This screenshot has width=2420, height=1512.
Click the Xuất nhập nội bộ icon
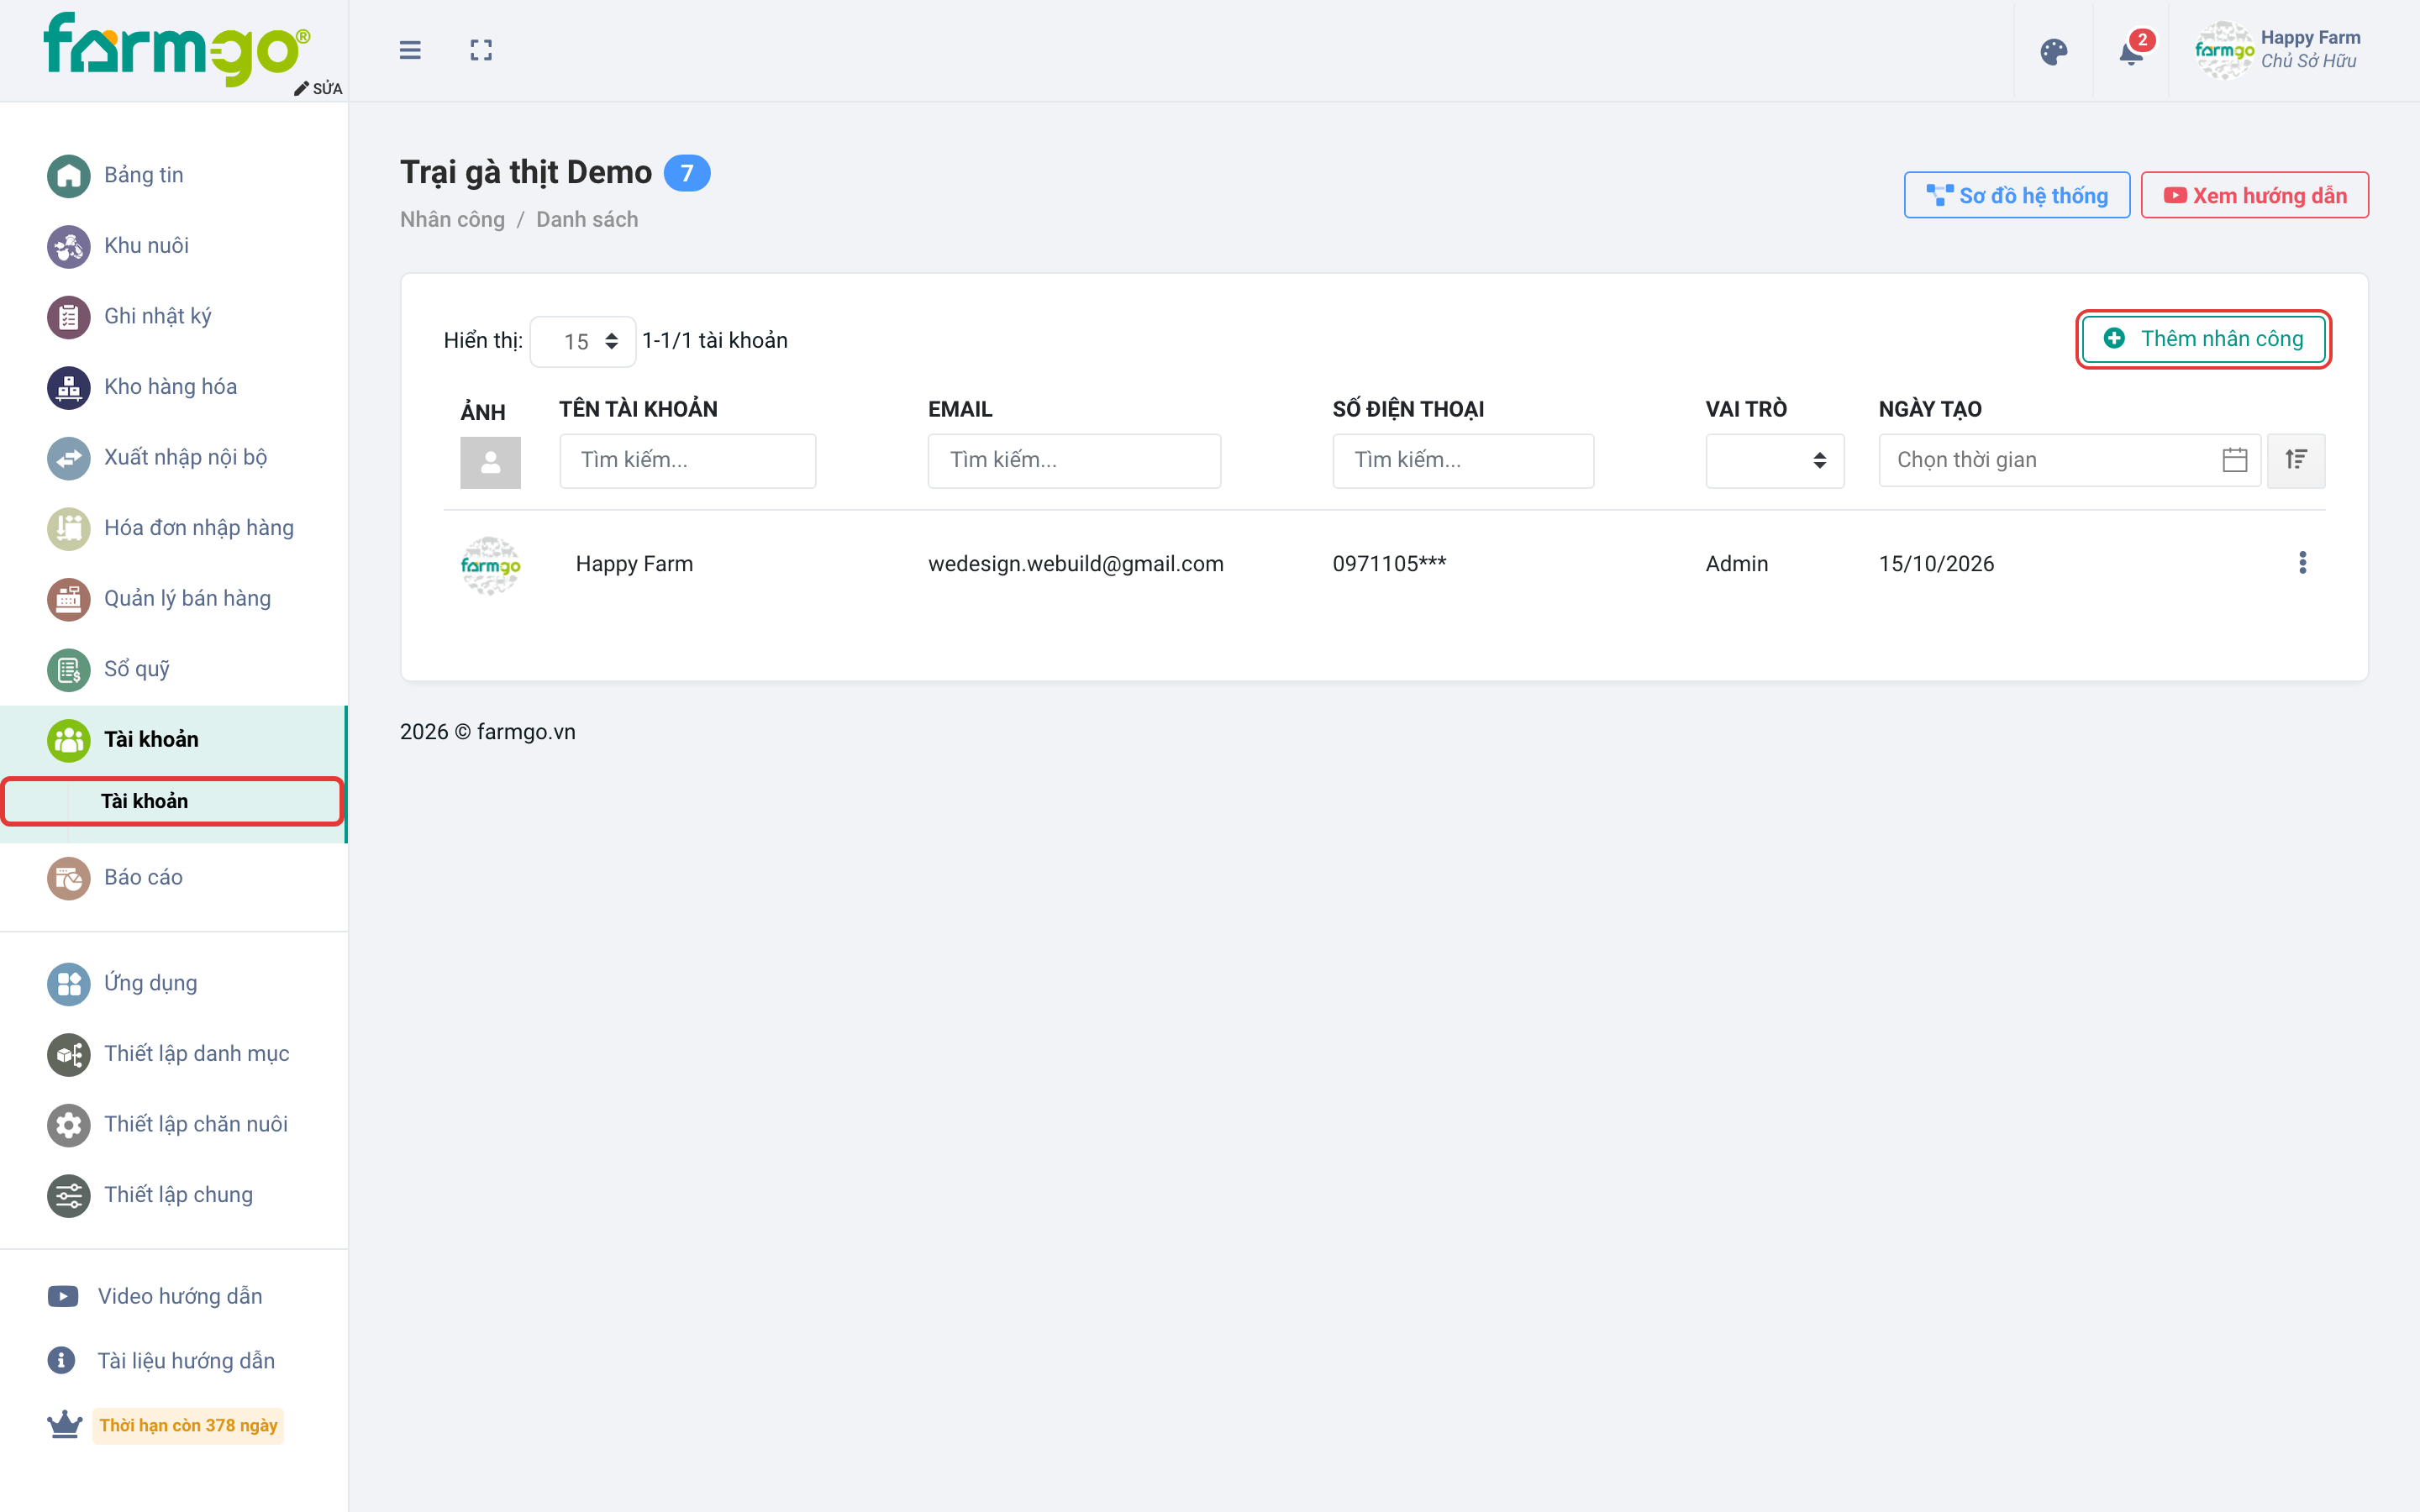coord(69,458)
